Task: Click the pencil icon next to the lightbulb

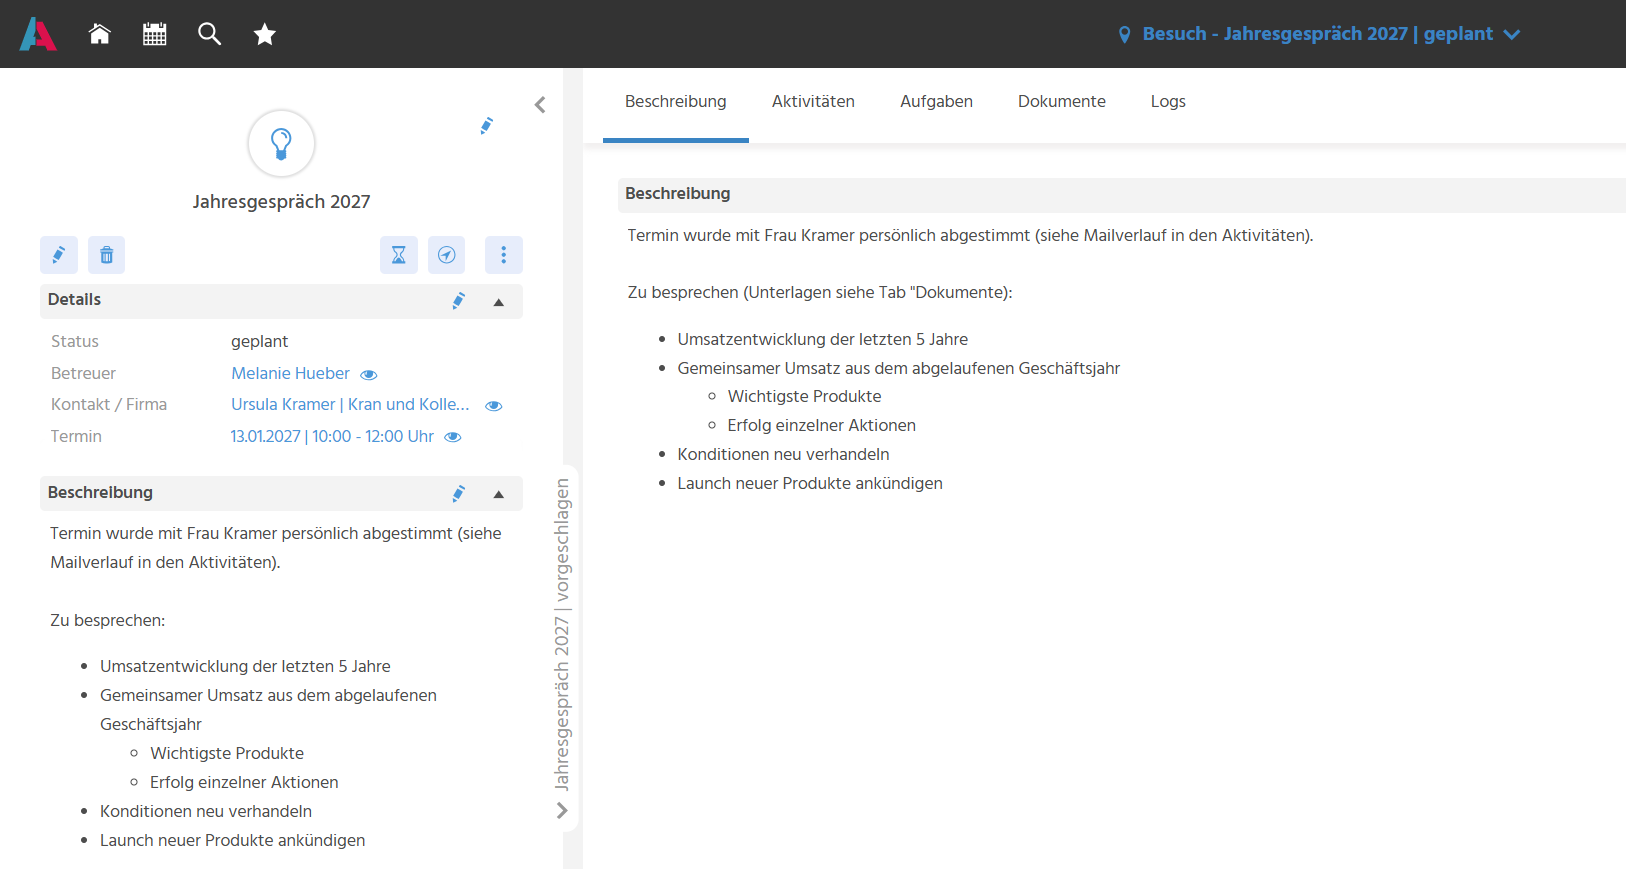Action: (x=486, y=126)
